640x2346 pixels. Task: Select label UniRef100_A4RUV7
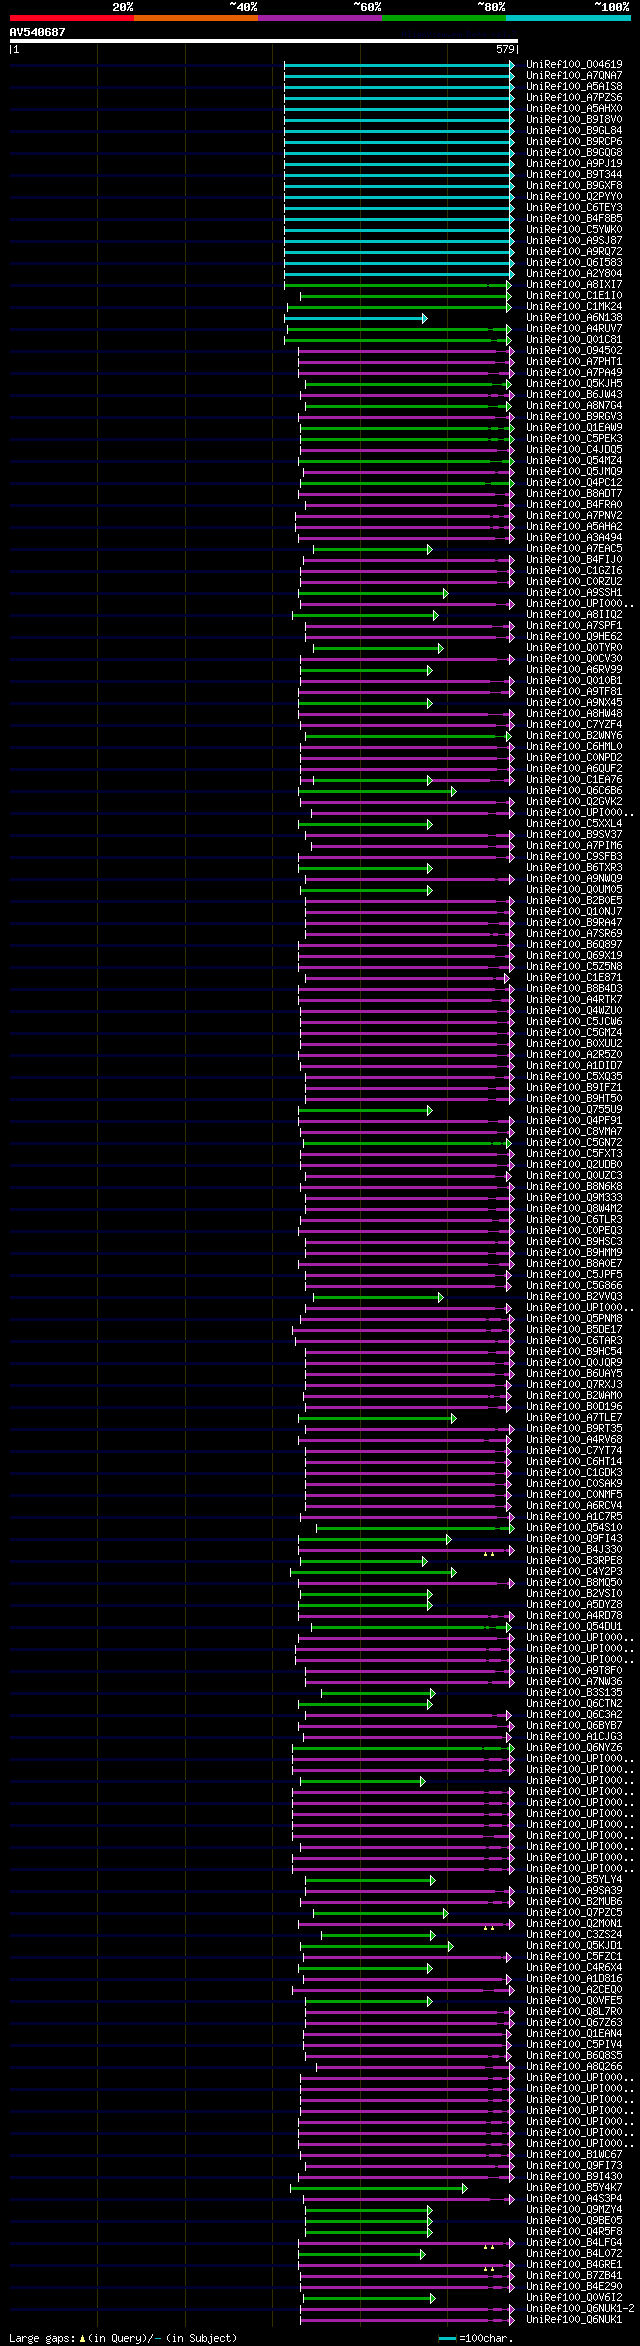[x=574, y=329]
